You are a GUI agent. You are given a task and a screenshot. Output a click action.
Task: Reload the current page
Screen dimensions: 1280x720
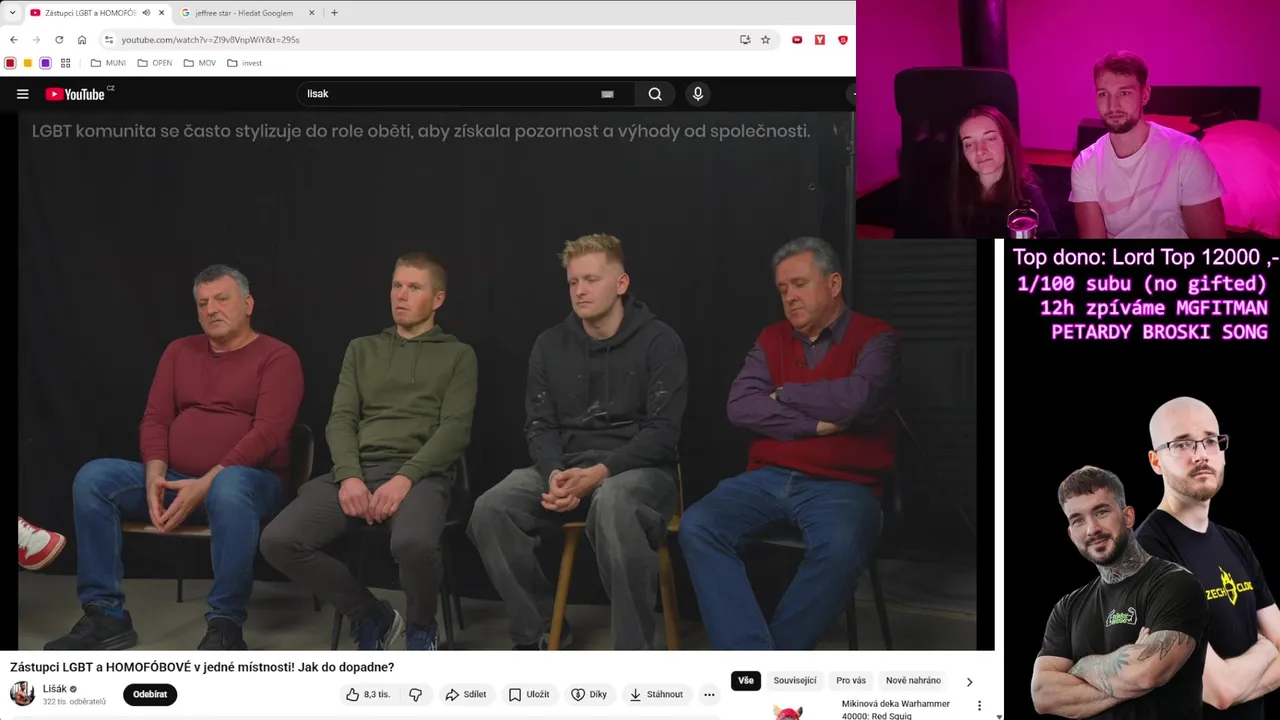click(59, 40)
